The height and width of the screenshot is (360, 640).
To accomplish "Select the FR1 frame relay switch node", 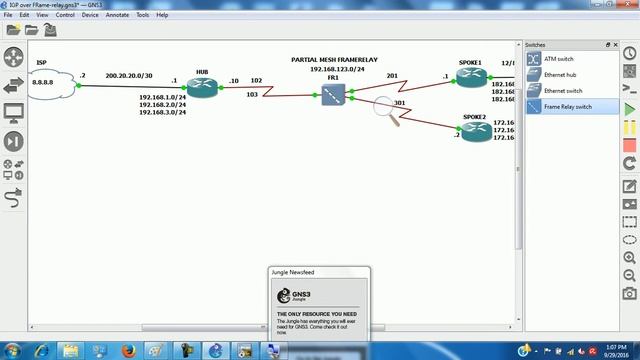I will (x=333, y=95).
